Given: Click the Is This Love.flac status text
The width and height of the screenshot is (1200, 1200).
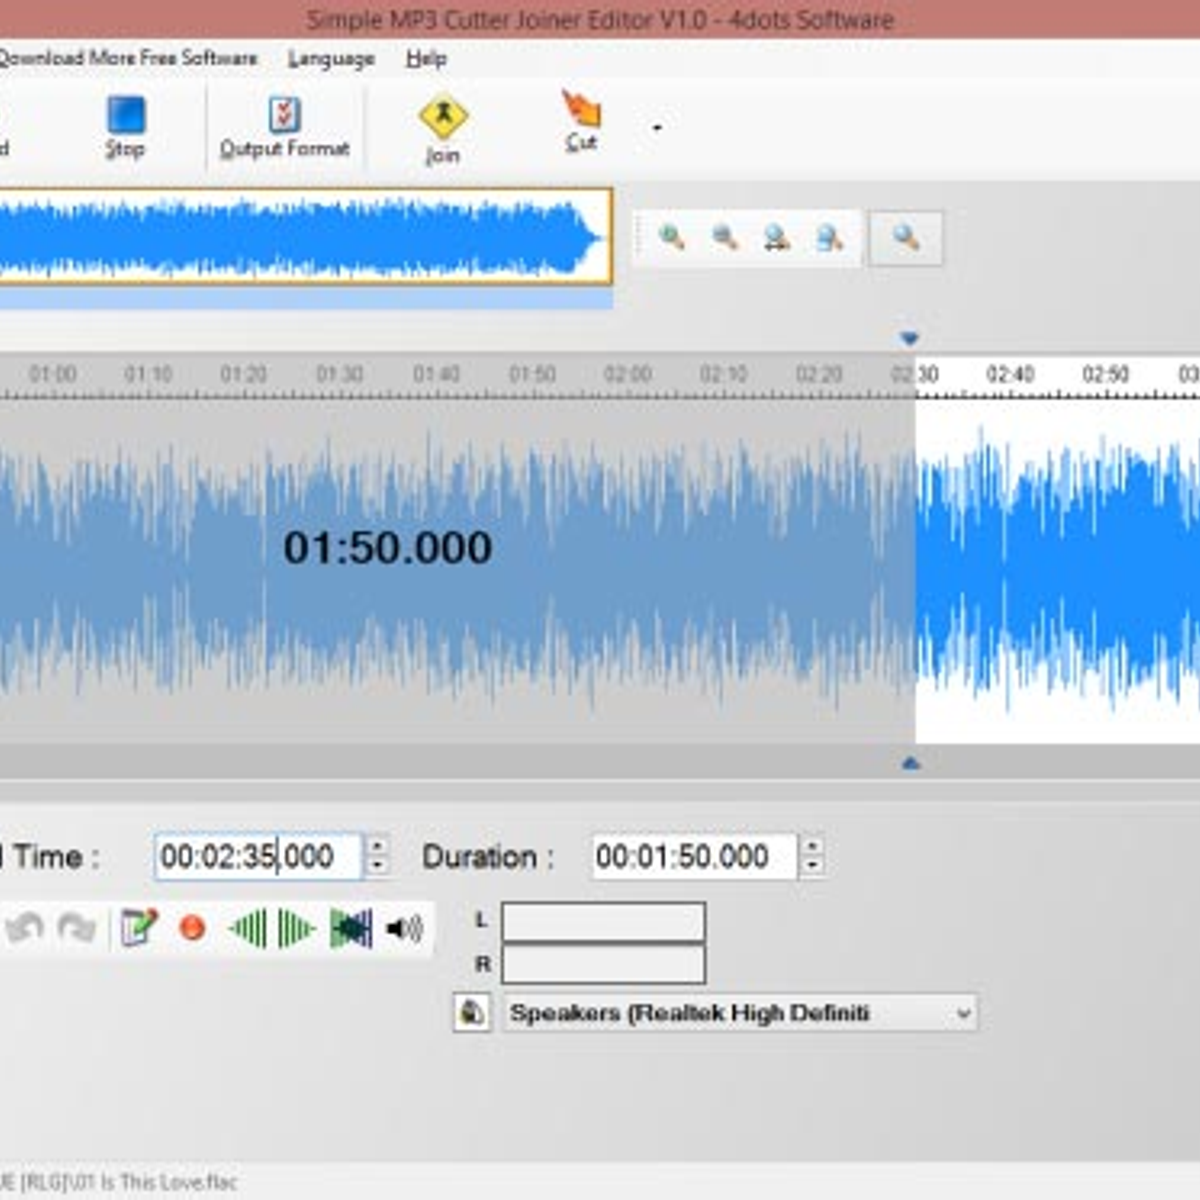Looking at the screenshot, I should pyautogui.click(x=119, y=1182).
